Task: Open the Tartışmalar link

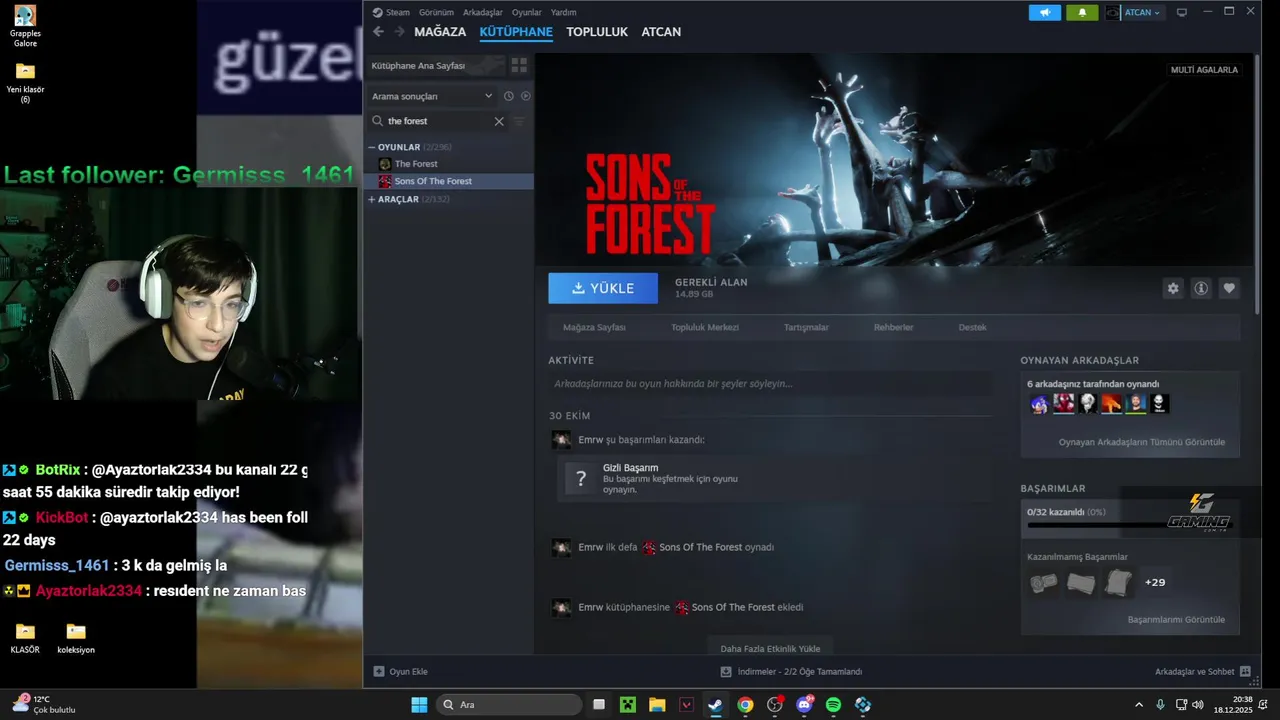Action: 806,327
